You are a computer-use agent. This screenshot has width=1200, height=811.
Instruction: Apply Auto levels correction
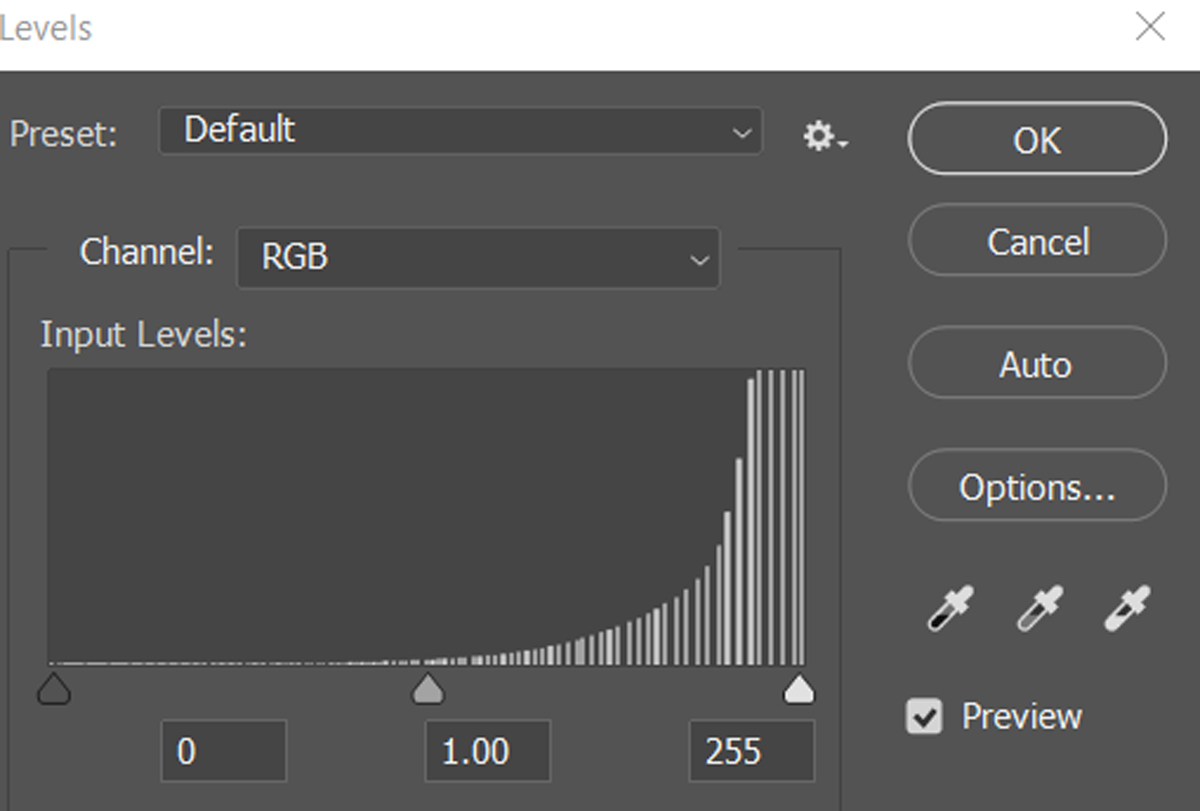pyautogui.click(x=1037, y=364)
